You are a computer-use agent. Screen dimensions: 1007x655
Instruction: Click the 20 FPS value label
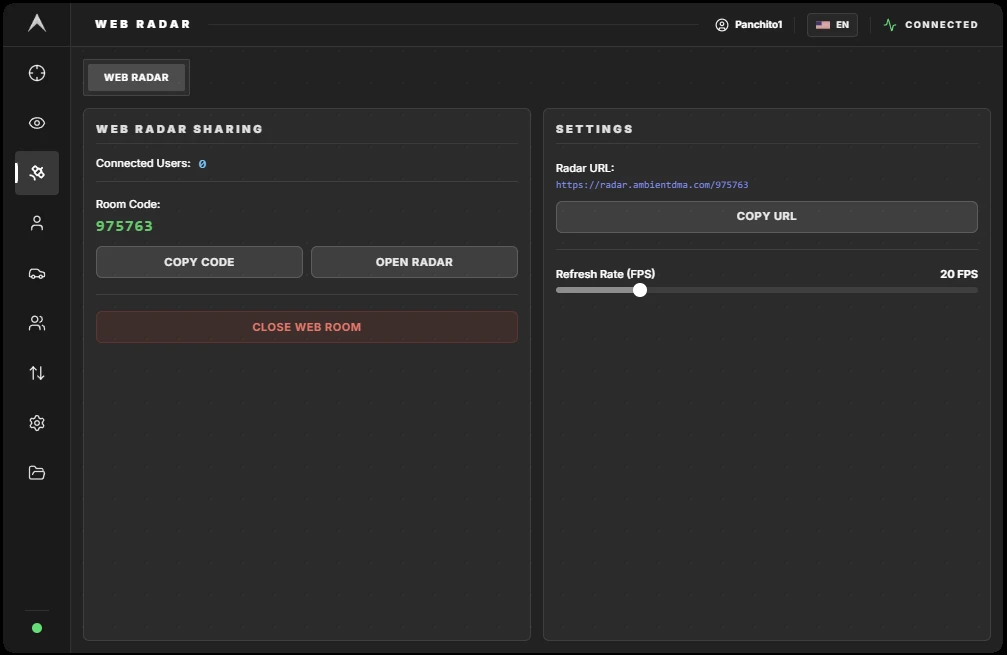(x=959, y=274)
